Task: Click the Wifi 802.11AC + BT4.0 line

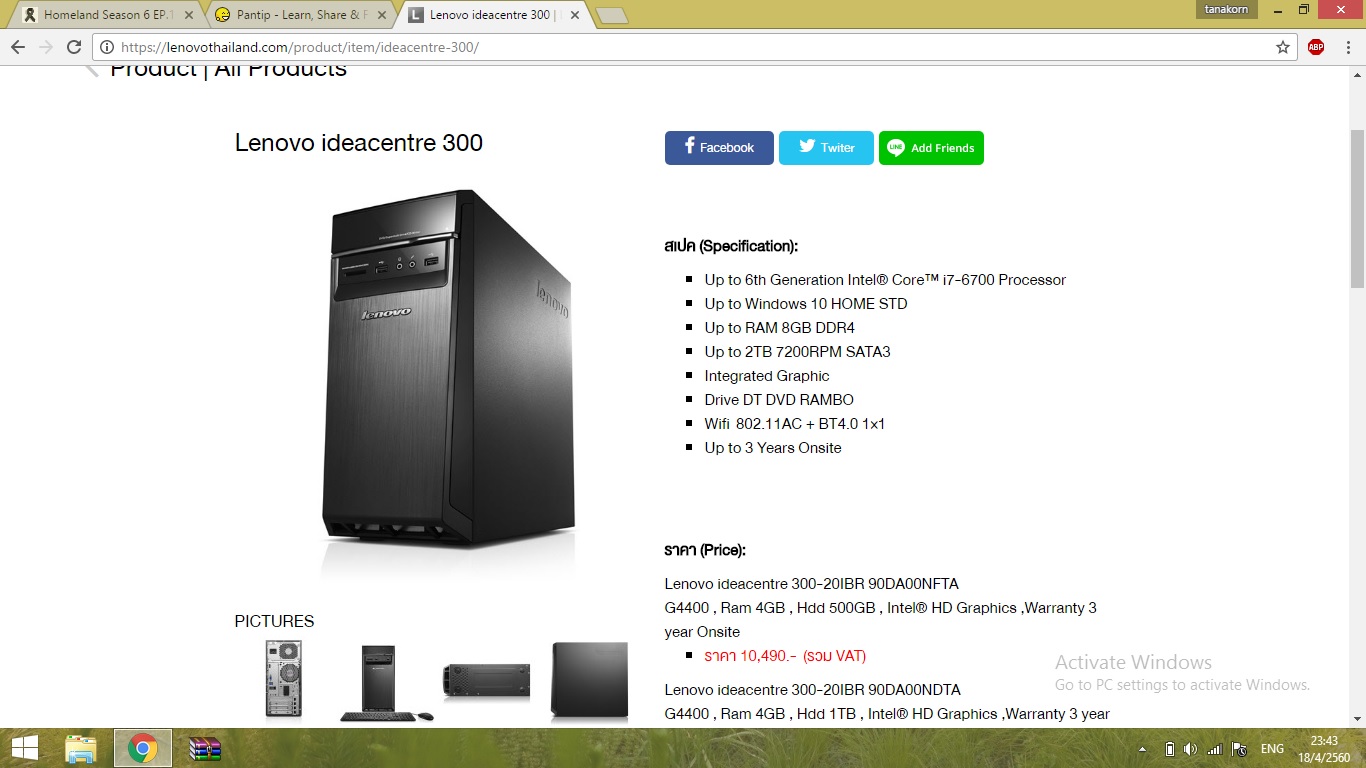Action: point(795,424)
